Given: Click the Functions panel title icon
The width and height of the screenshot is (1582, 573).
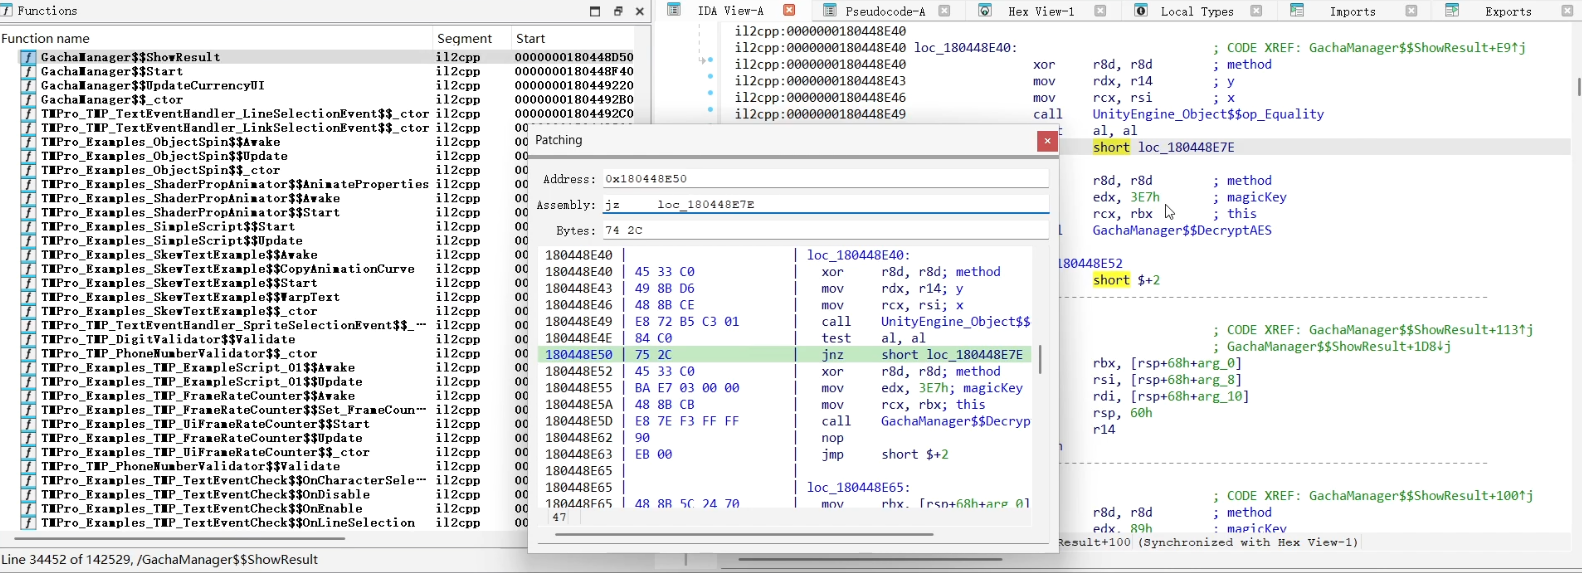Looking at the screenshot, I should click(9, 11).
